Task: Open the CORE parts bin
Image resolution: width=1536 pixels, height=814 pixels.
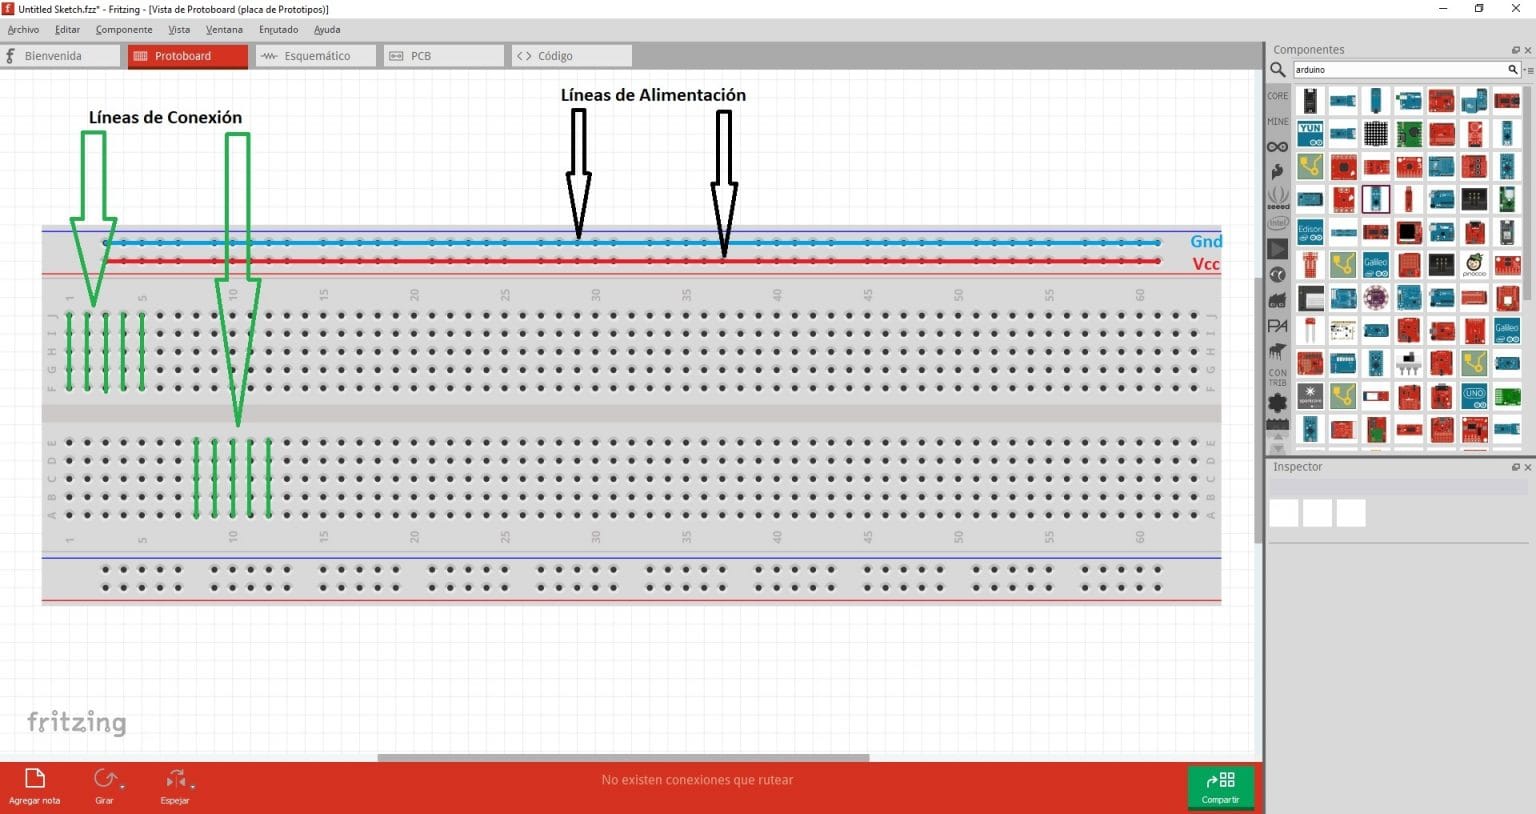Action: click(1277, 96)
